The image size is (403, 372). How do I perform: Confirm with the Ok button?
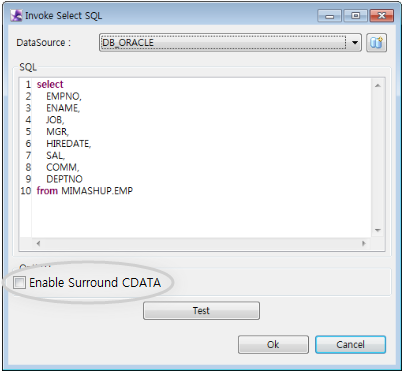pos(273,344)
